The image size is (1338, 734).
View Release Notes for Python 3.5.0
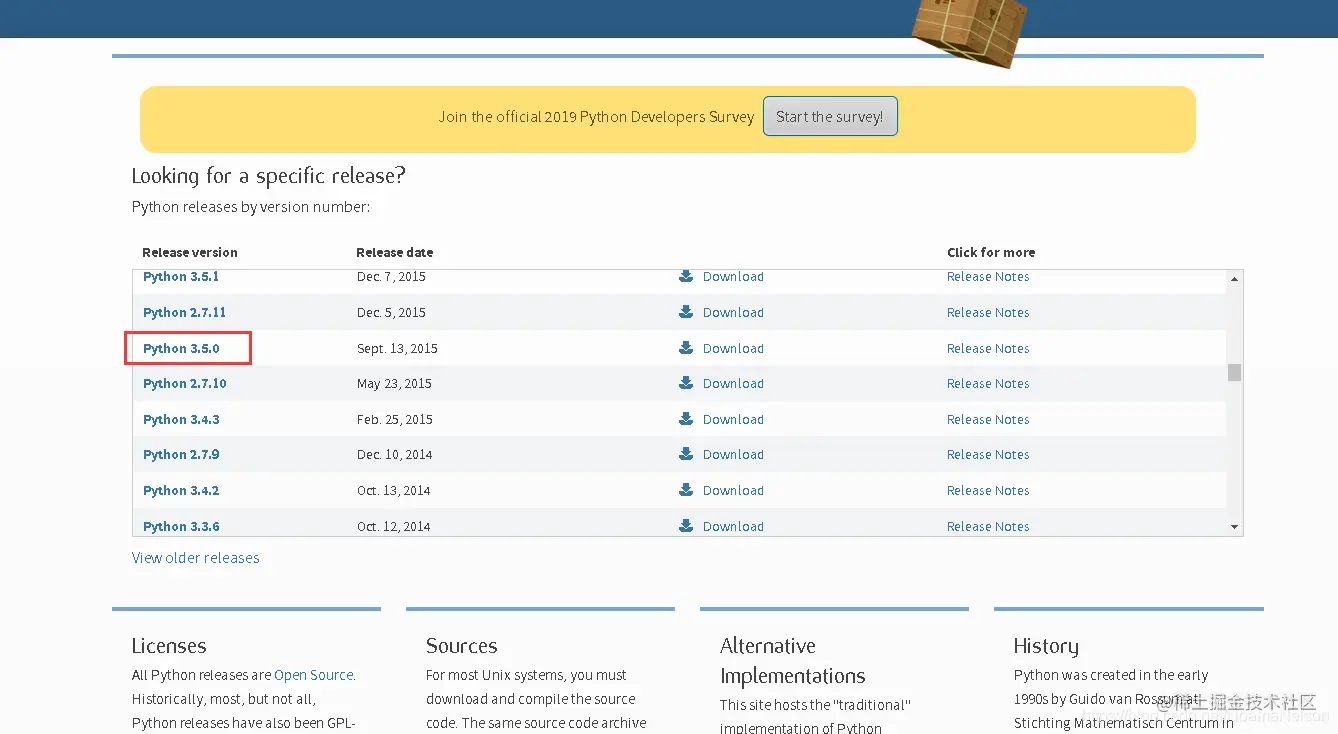pos(988,348)
